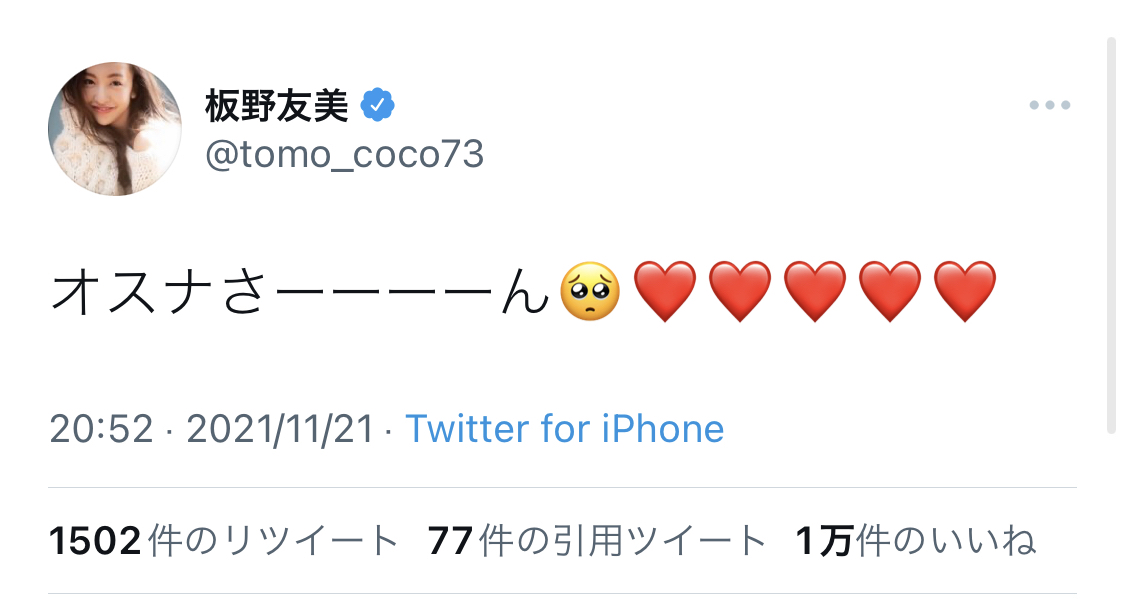This screenshot has height=599, width=1125.
Task: Click the retweet count number 1502
Action: [x=95, y=541]
